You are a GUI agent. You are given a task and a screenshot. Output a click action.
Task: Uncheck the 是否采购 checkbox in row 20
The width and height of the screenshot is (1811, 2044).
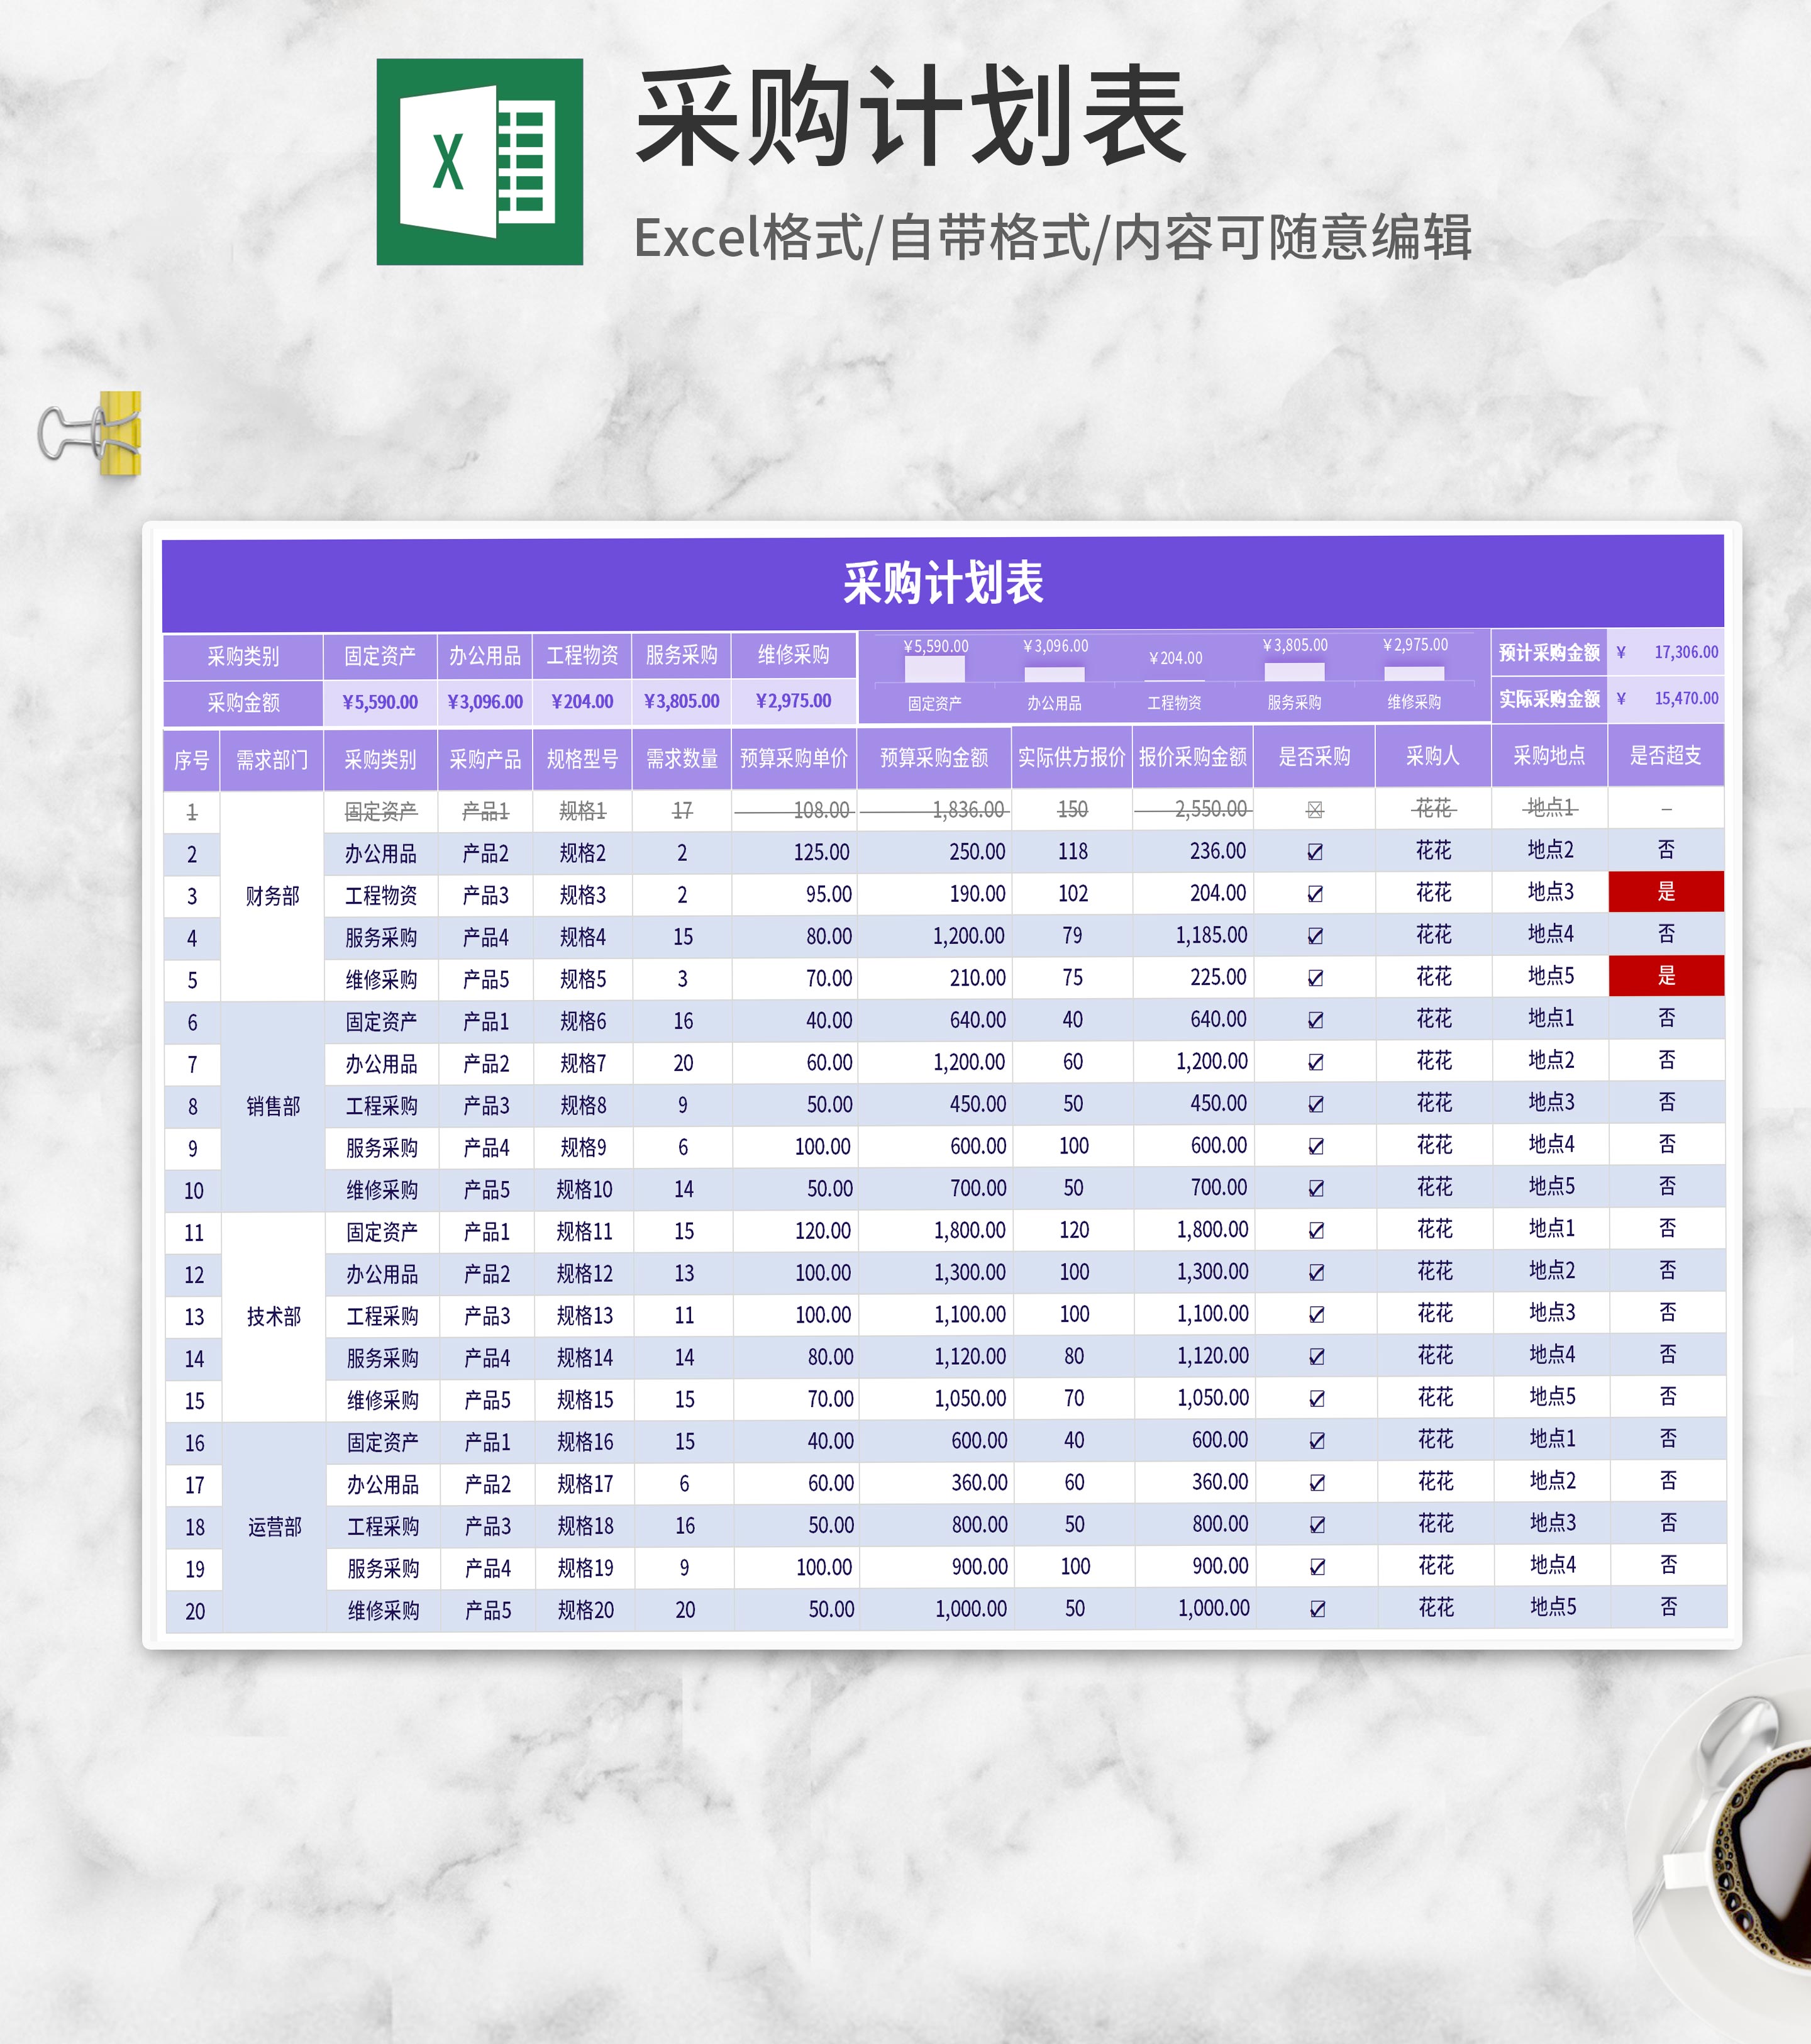1317,1609
